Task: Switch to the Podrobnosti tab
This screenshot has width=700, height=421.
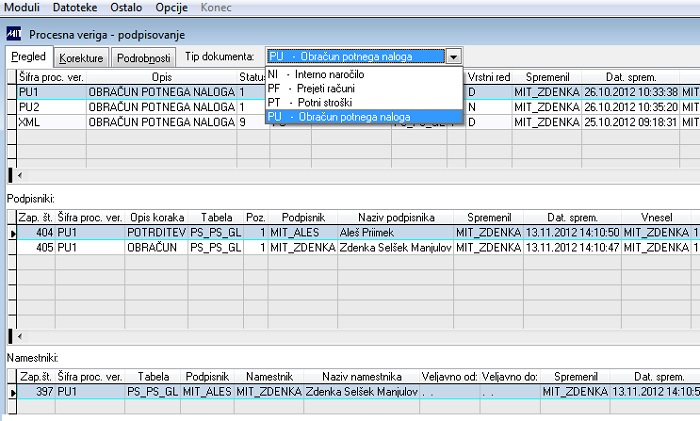Action: tap(143, 58)
